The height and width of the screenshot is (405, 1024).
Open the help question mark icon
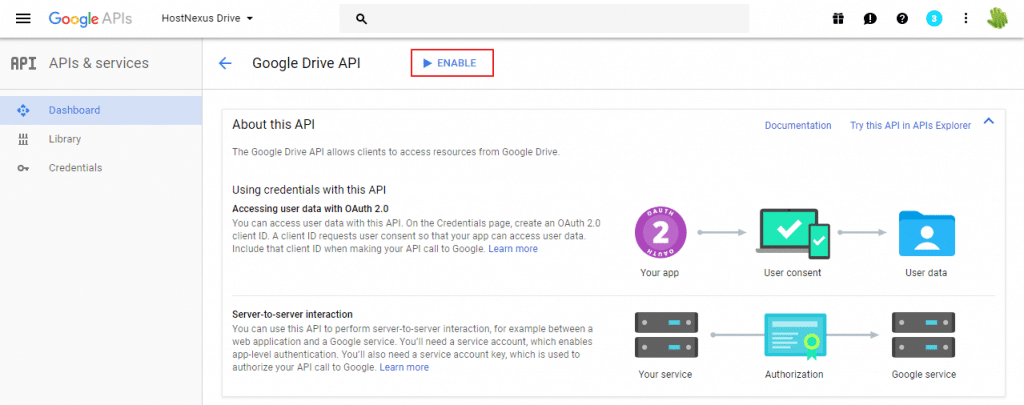coord(902,18)
